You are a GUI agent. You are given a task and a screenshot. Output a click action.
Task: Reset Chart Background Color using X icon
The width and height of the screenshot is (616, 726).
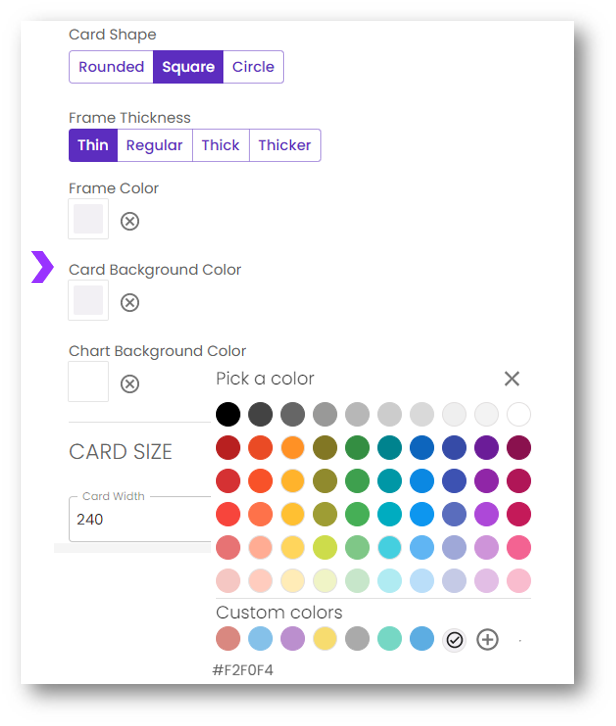point(130,384)
